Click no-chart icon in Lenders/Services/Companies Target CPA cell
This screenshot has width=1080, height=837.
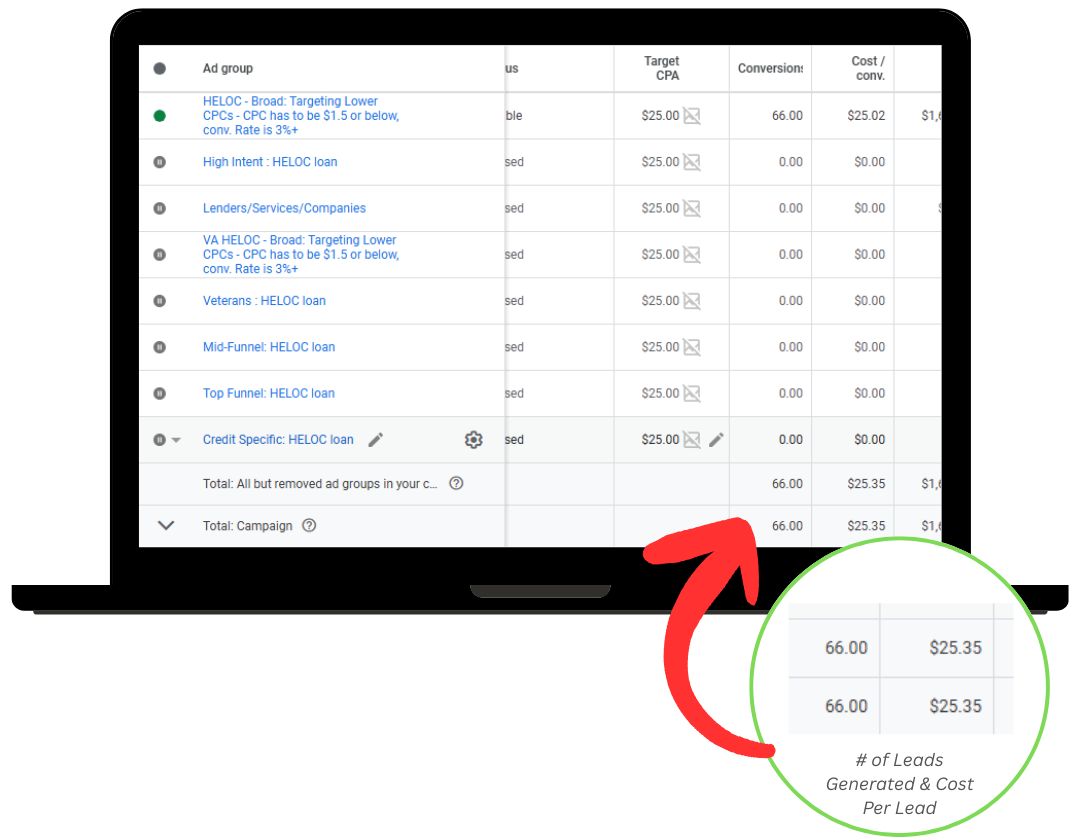[x=692, y=208]
